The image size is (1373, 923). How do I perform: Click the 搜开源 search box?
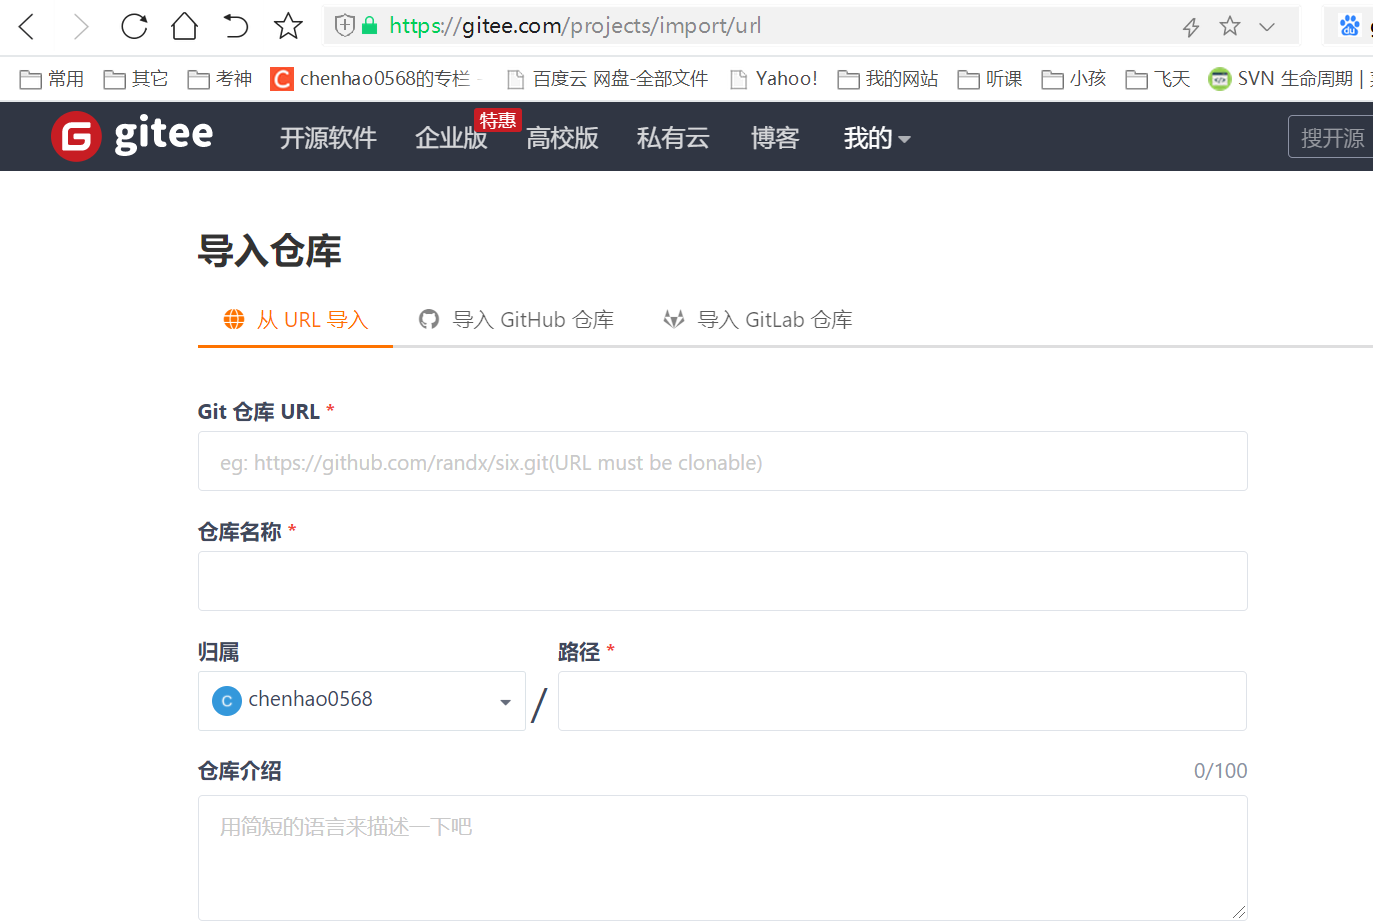(x=1331, y=137)
